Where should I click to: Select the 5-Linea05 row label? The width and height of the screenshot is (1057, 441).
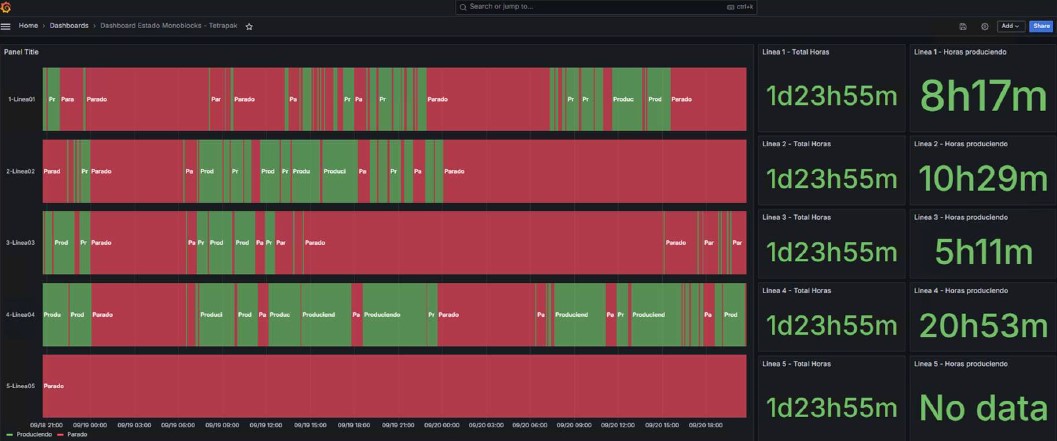coord(21,386)
